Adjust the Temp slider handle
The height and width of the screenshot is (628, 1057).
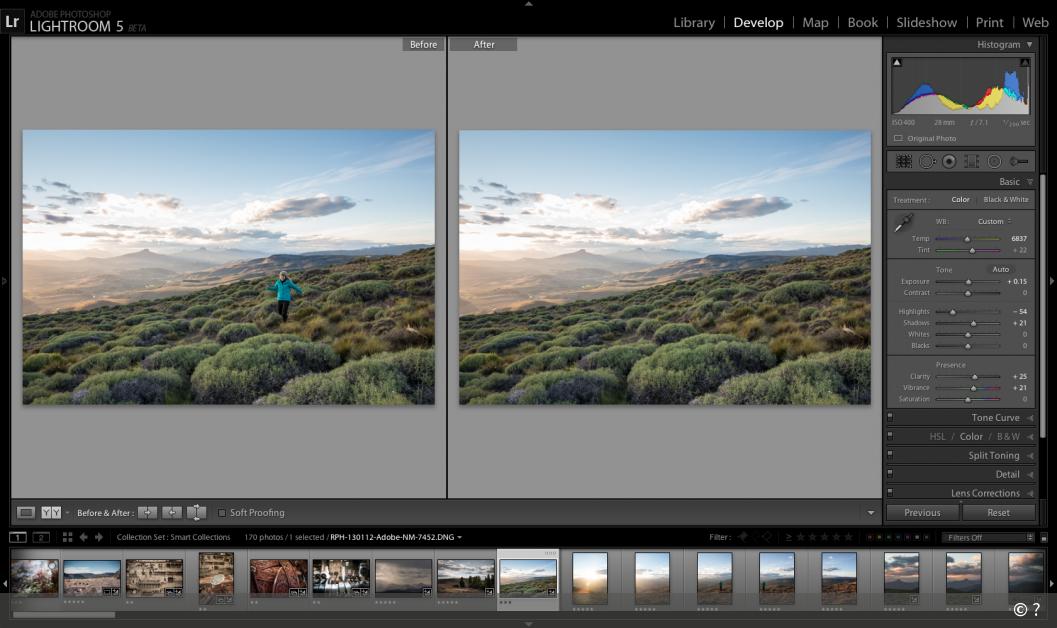[x=967, y=239]
